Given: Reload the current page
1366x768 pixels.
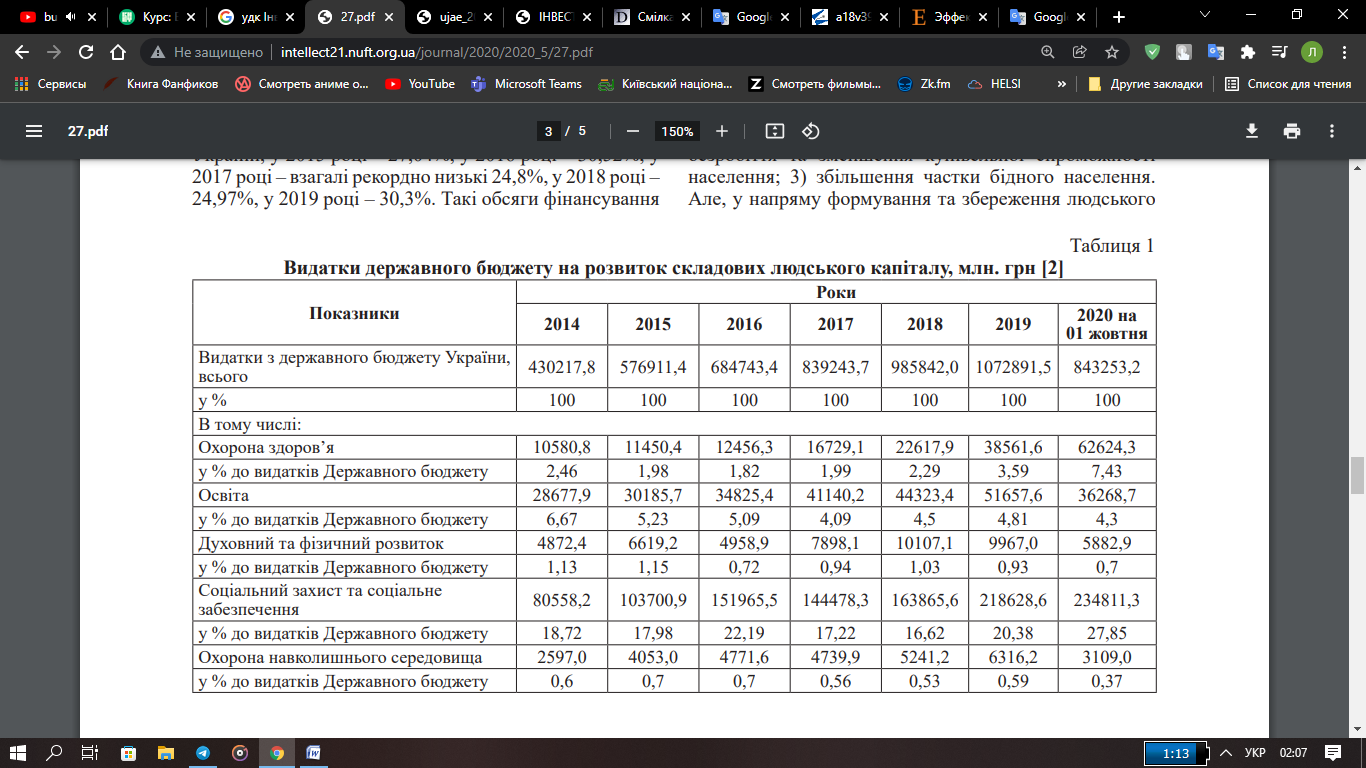Looking at the screenshot, I should (x=86, y=52).
